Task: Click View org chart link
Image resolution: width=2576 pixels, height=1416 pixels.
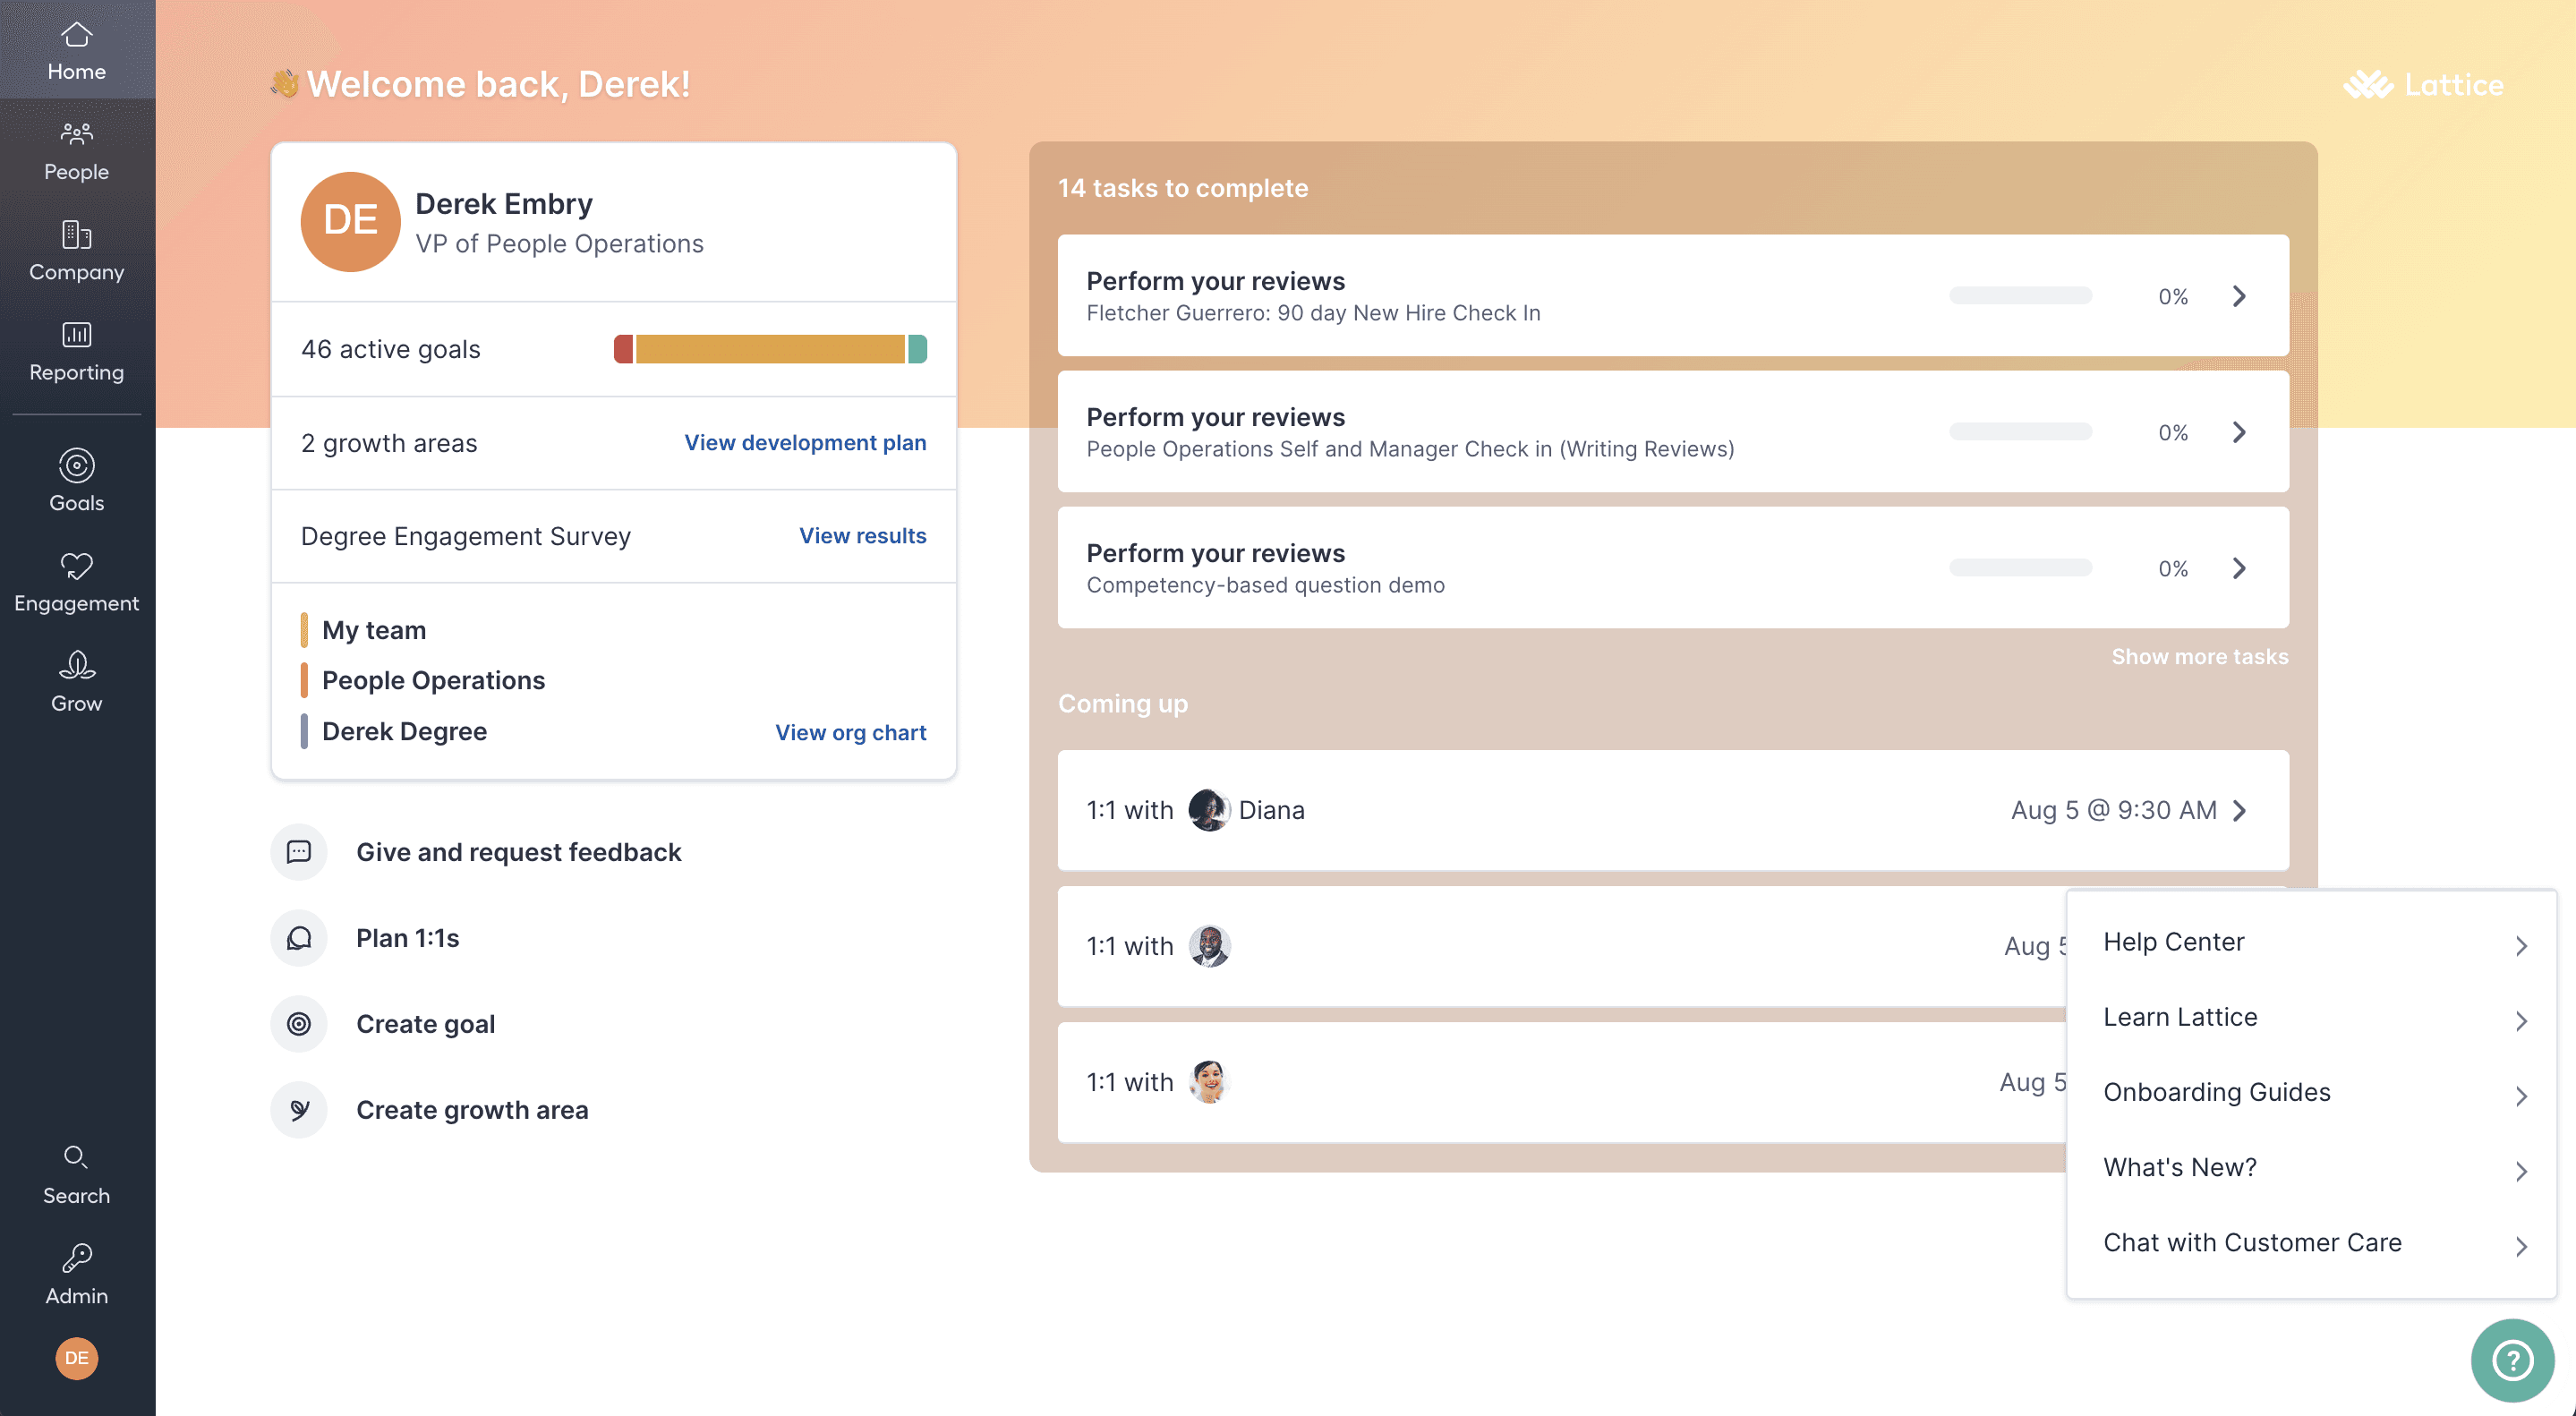Action: (x=850, y=733)
